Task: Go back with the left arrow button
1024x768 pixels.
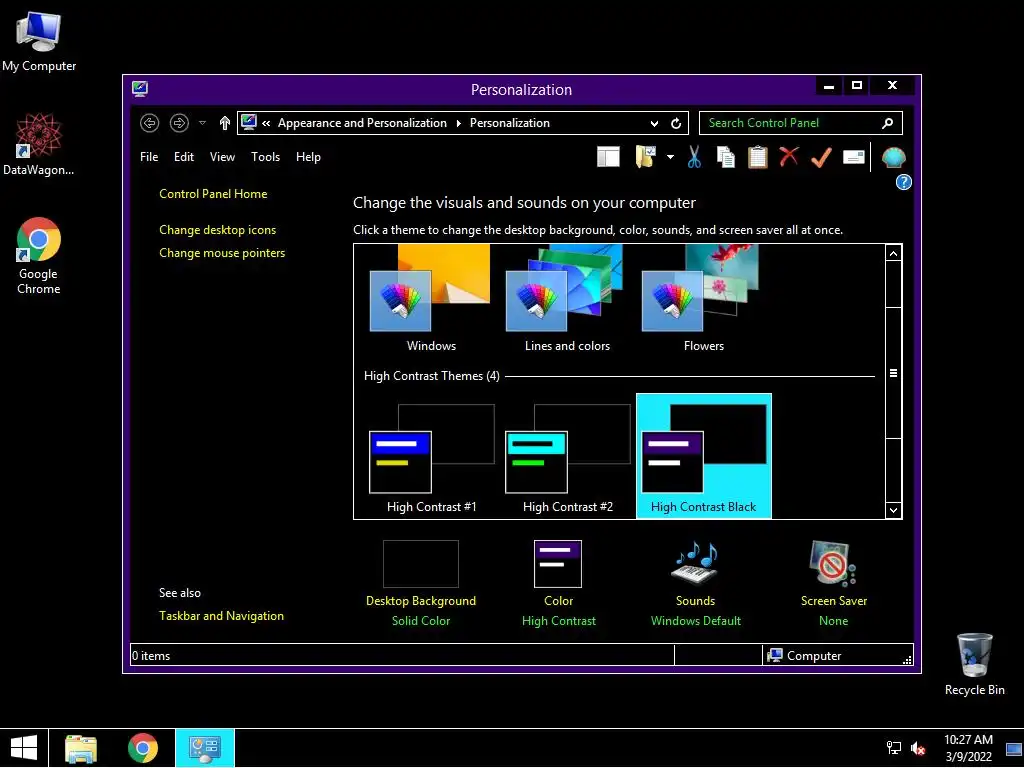Action: tap(150, 123)
